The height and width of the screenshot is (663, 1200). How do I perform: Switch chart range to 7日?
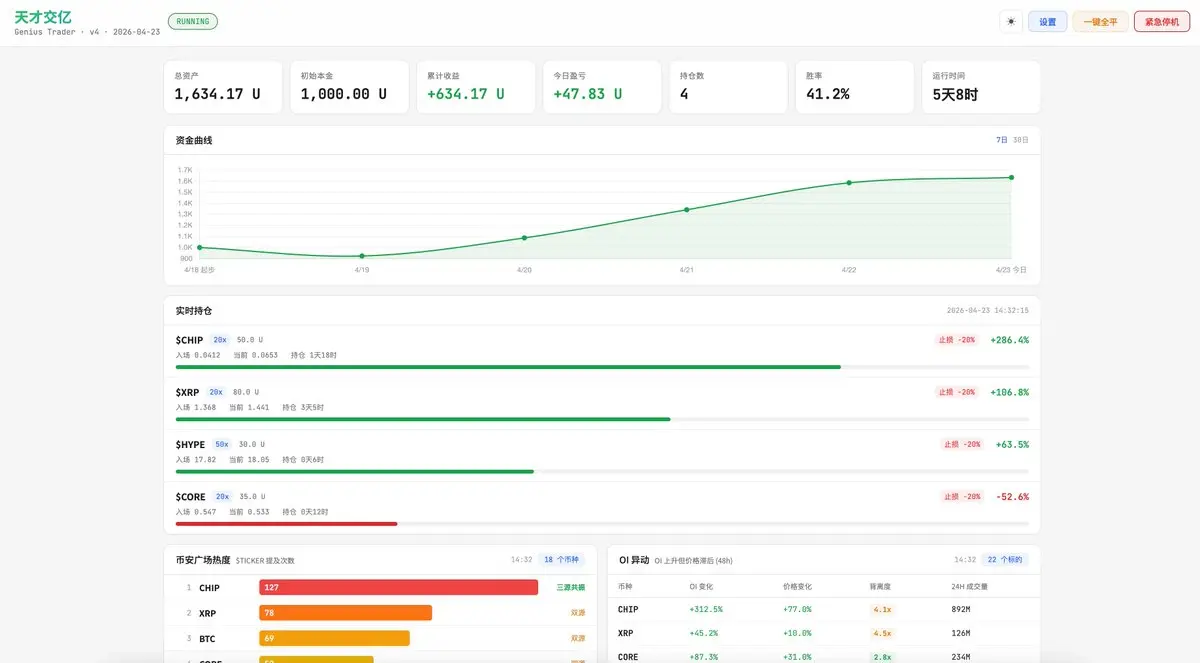(1002, 140)
